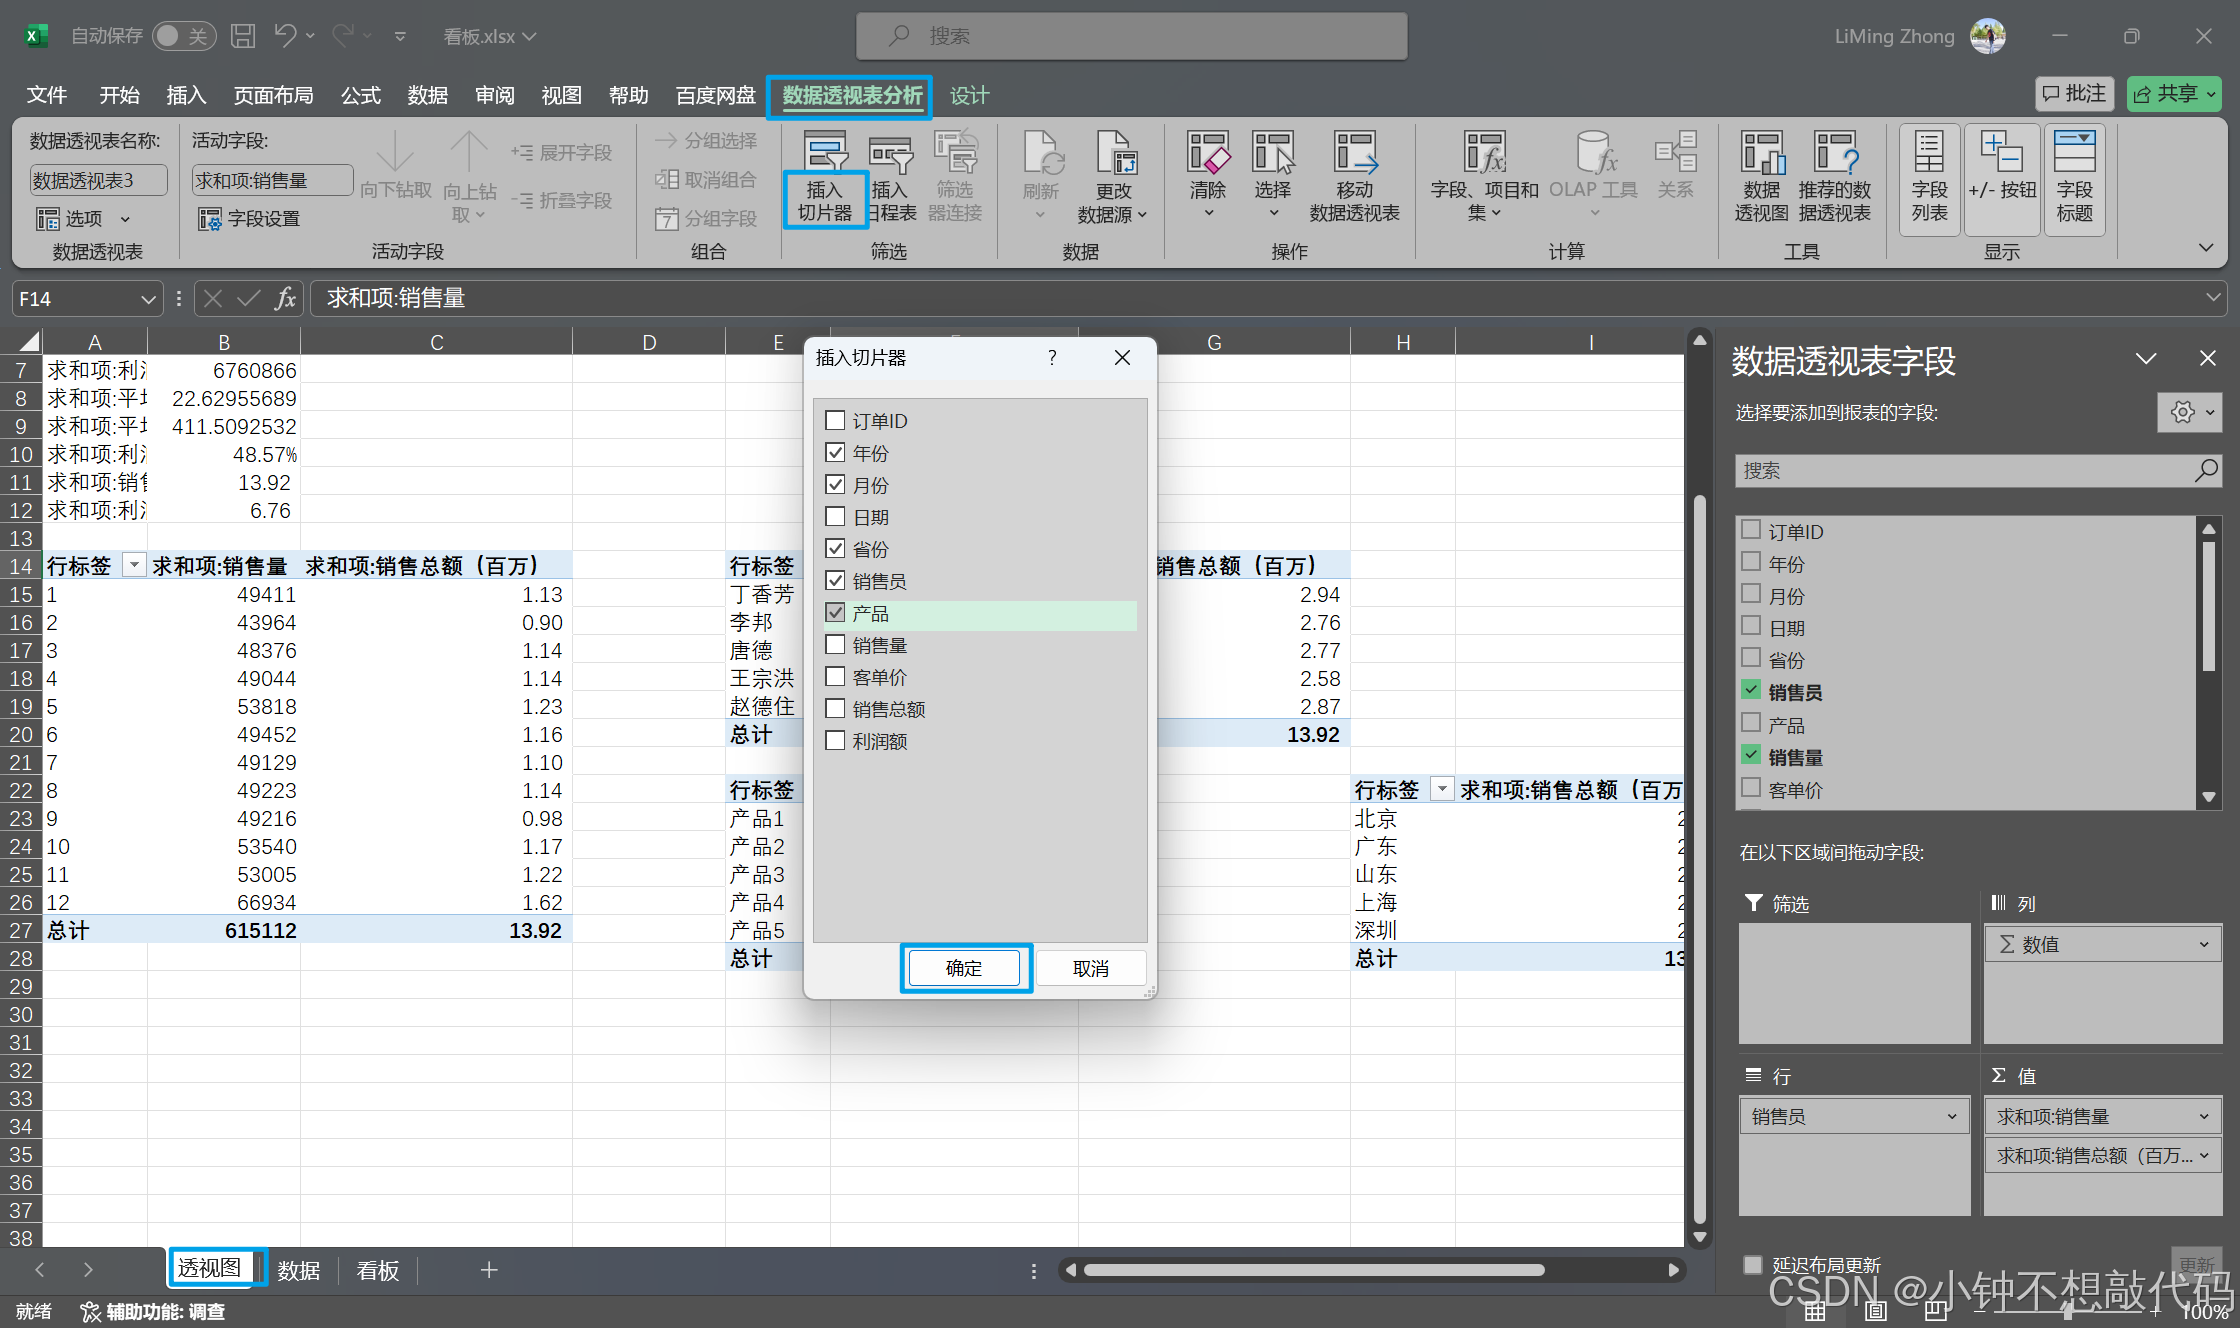Click the Undo icon
The height and width of the screenshot is (1328, 2240).
click(x=285, y=36)
